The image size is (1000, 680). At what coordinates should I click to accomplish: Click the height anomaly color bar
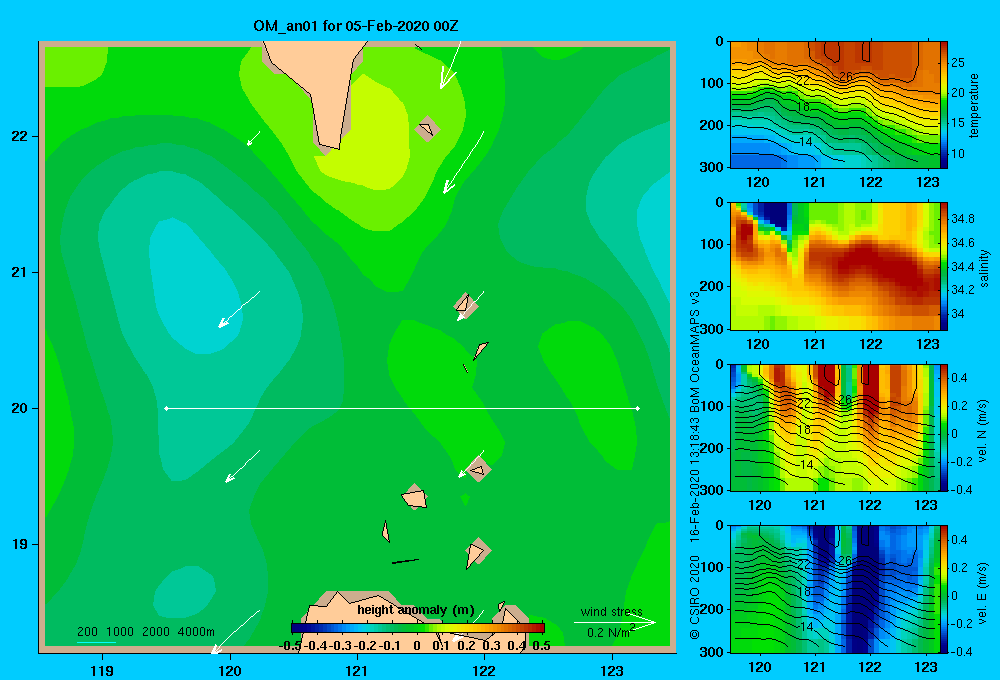click(x=418, y=628)
